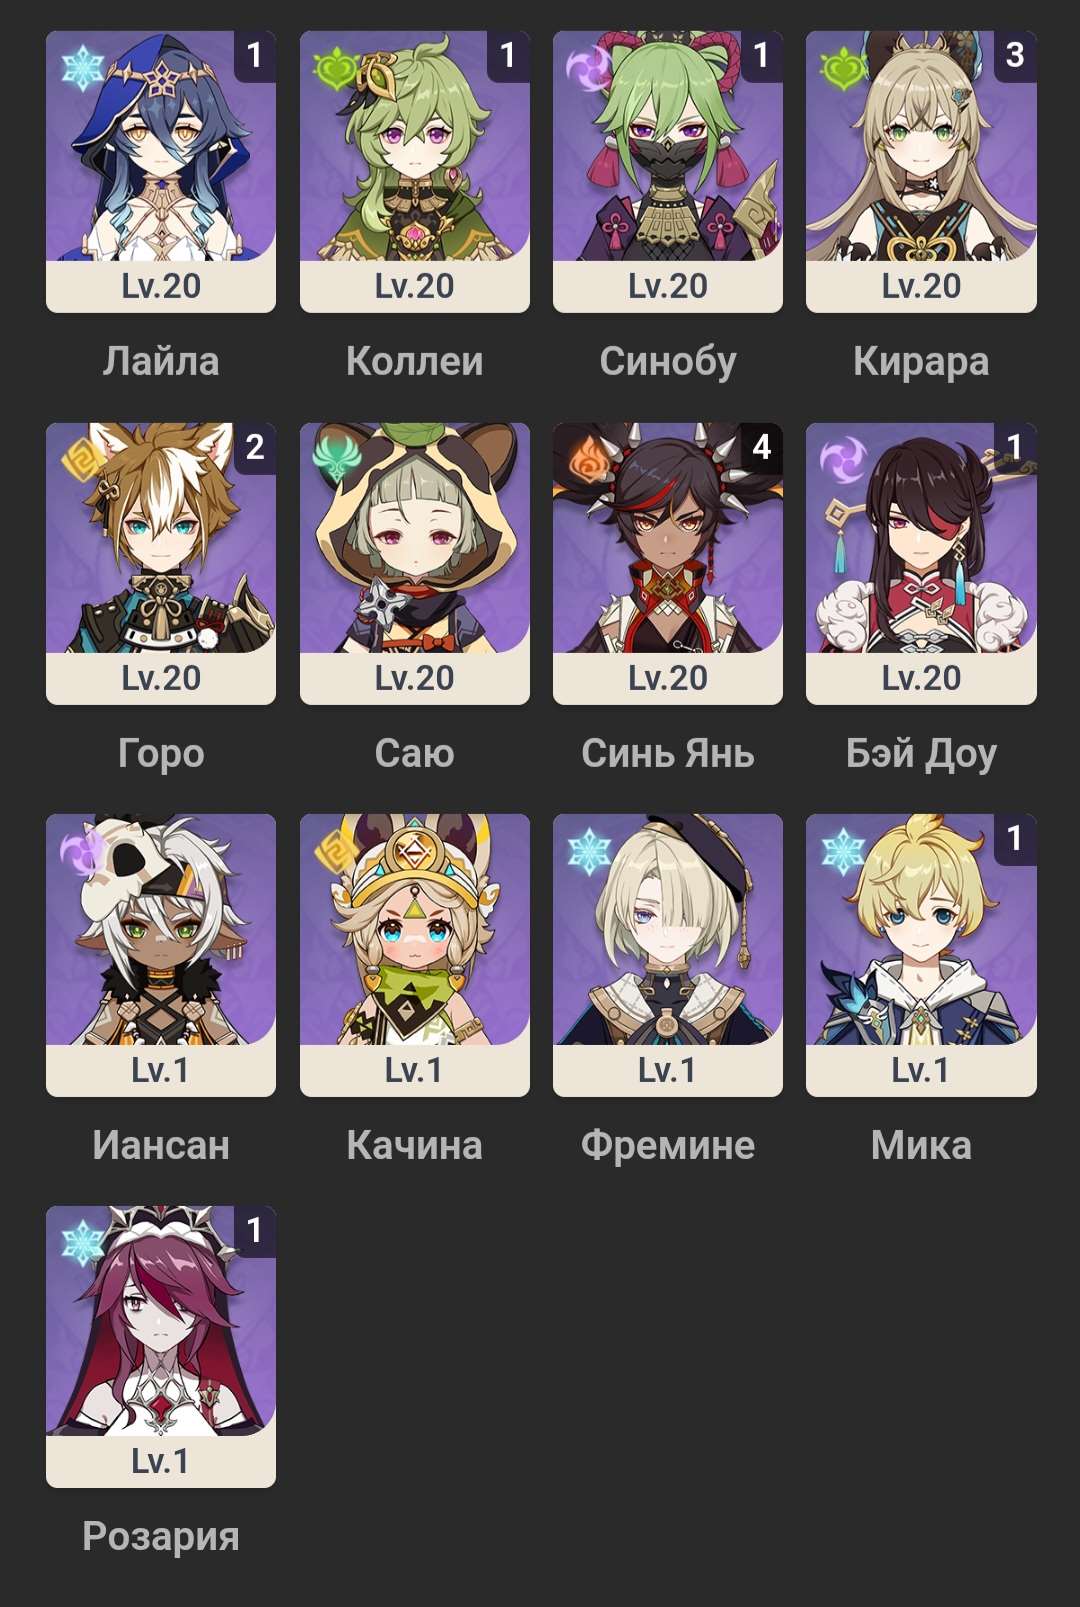The height and width of the screenshot is (1607, 1080).
Task: Click constellation badge 2 on Горо
Action: point(255,447)
